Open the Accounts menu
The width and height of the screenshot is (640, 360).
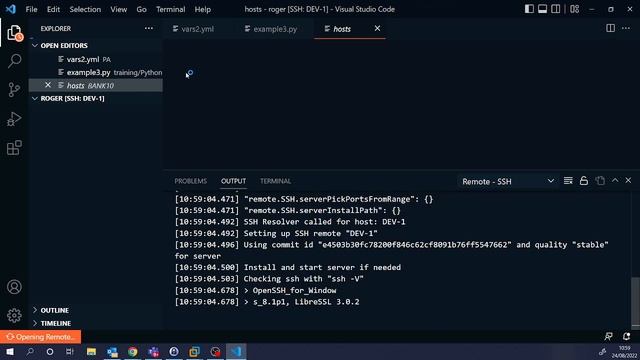point(14,287)
